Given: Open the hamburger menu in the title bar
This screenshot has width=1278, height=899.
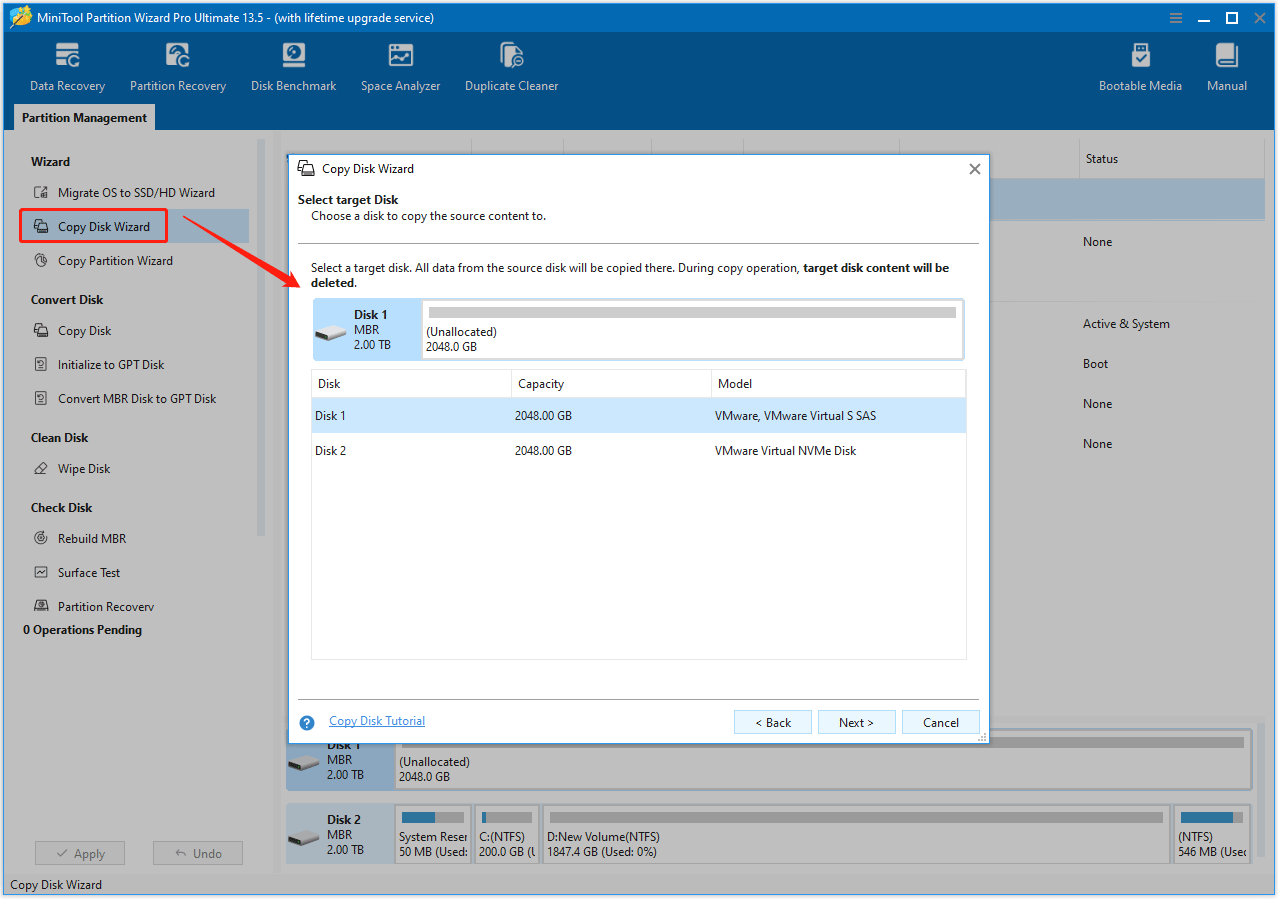Looking at the screenshot, I should coord(1175,17).
